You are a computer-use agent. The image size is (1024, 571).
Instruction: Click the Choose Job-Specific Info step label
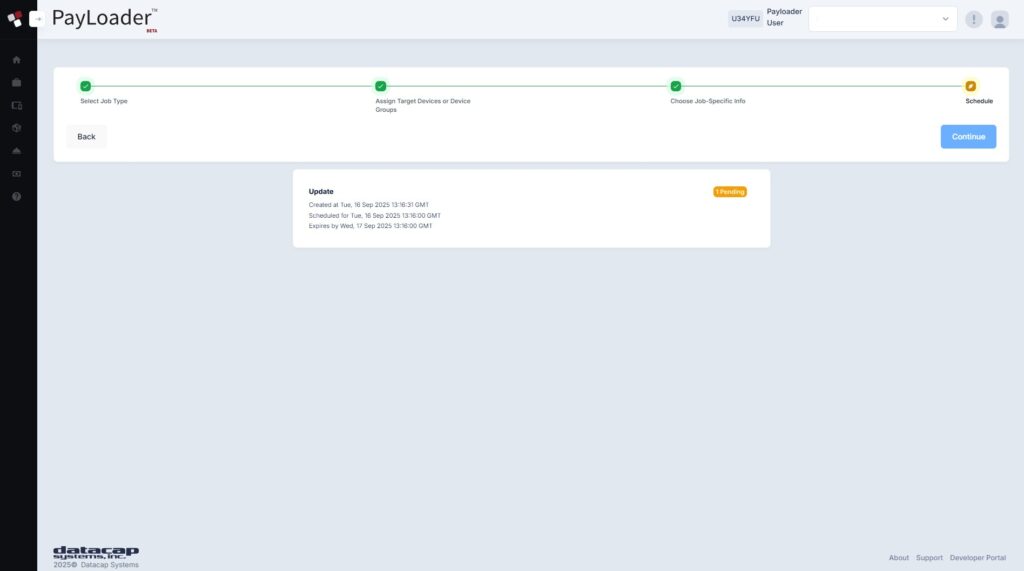coord(707,101)
